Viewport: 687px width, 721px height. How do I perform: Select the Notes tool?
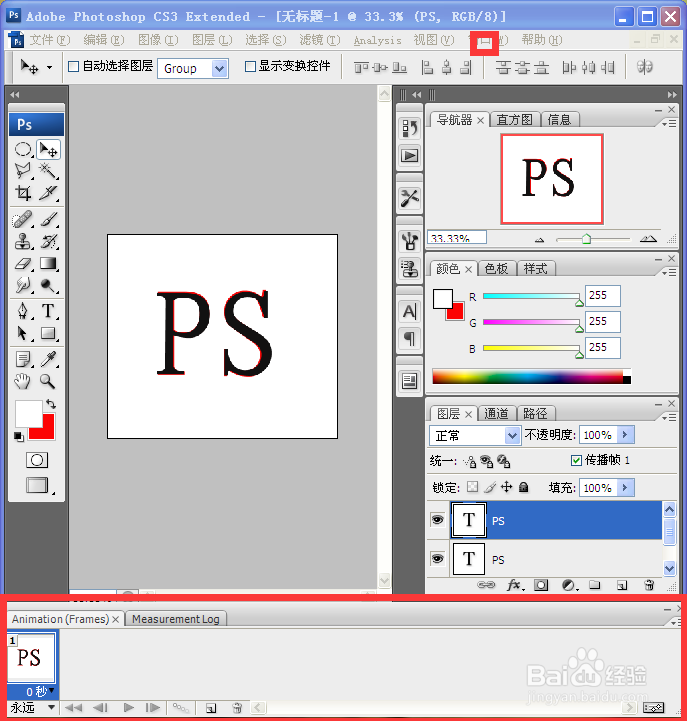pyautogui.click(x=23, y=359)
